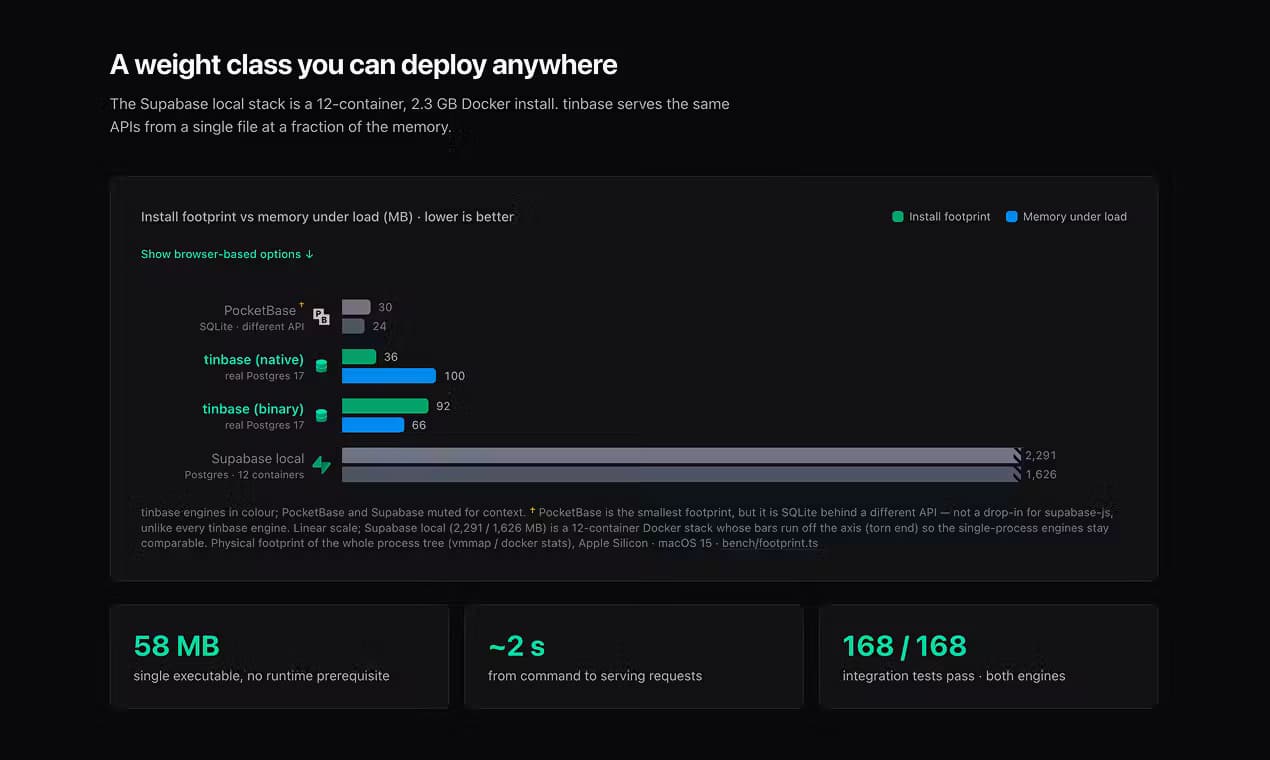
Task: Click the Supabase lightning bolt icon
Action: coord(321,465)
